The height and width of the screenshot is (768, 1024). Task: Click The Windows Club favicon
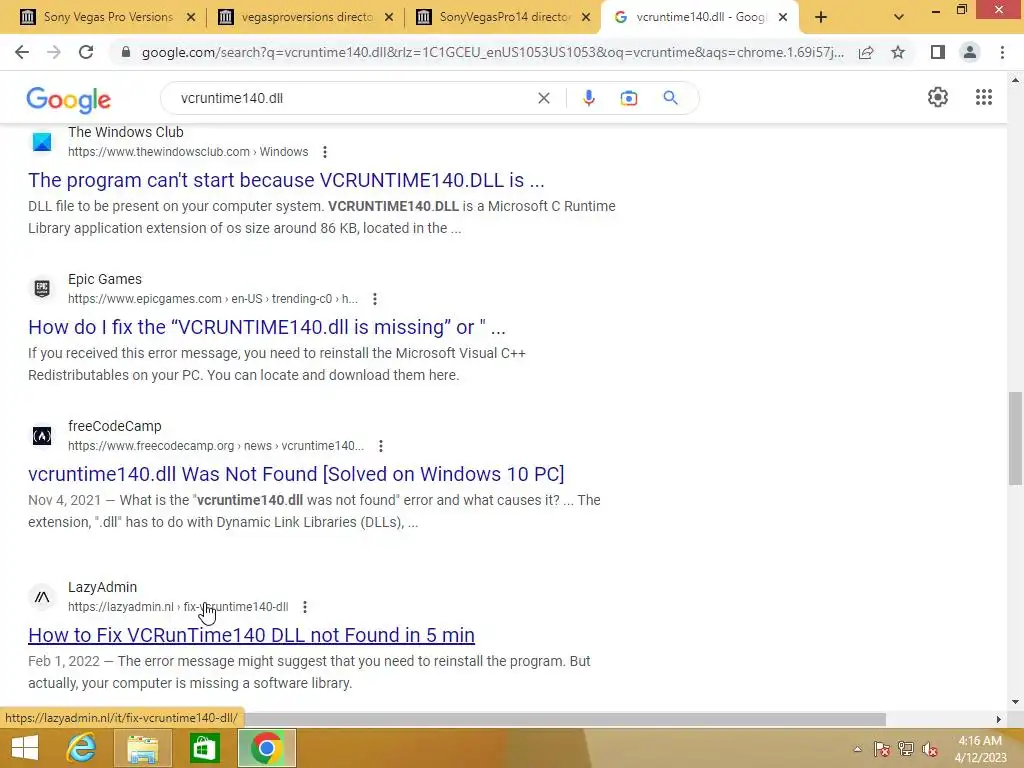(42, 142)
